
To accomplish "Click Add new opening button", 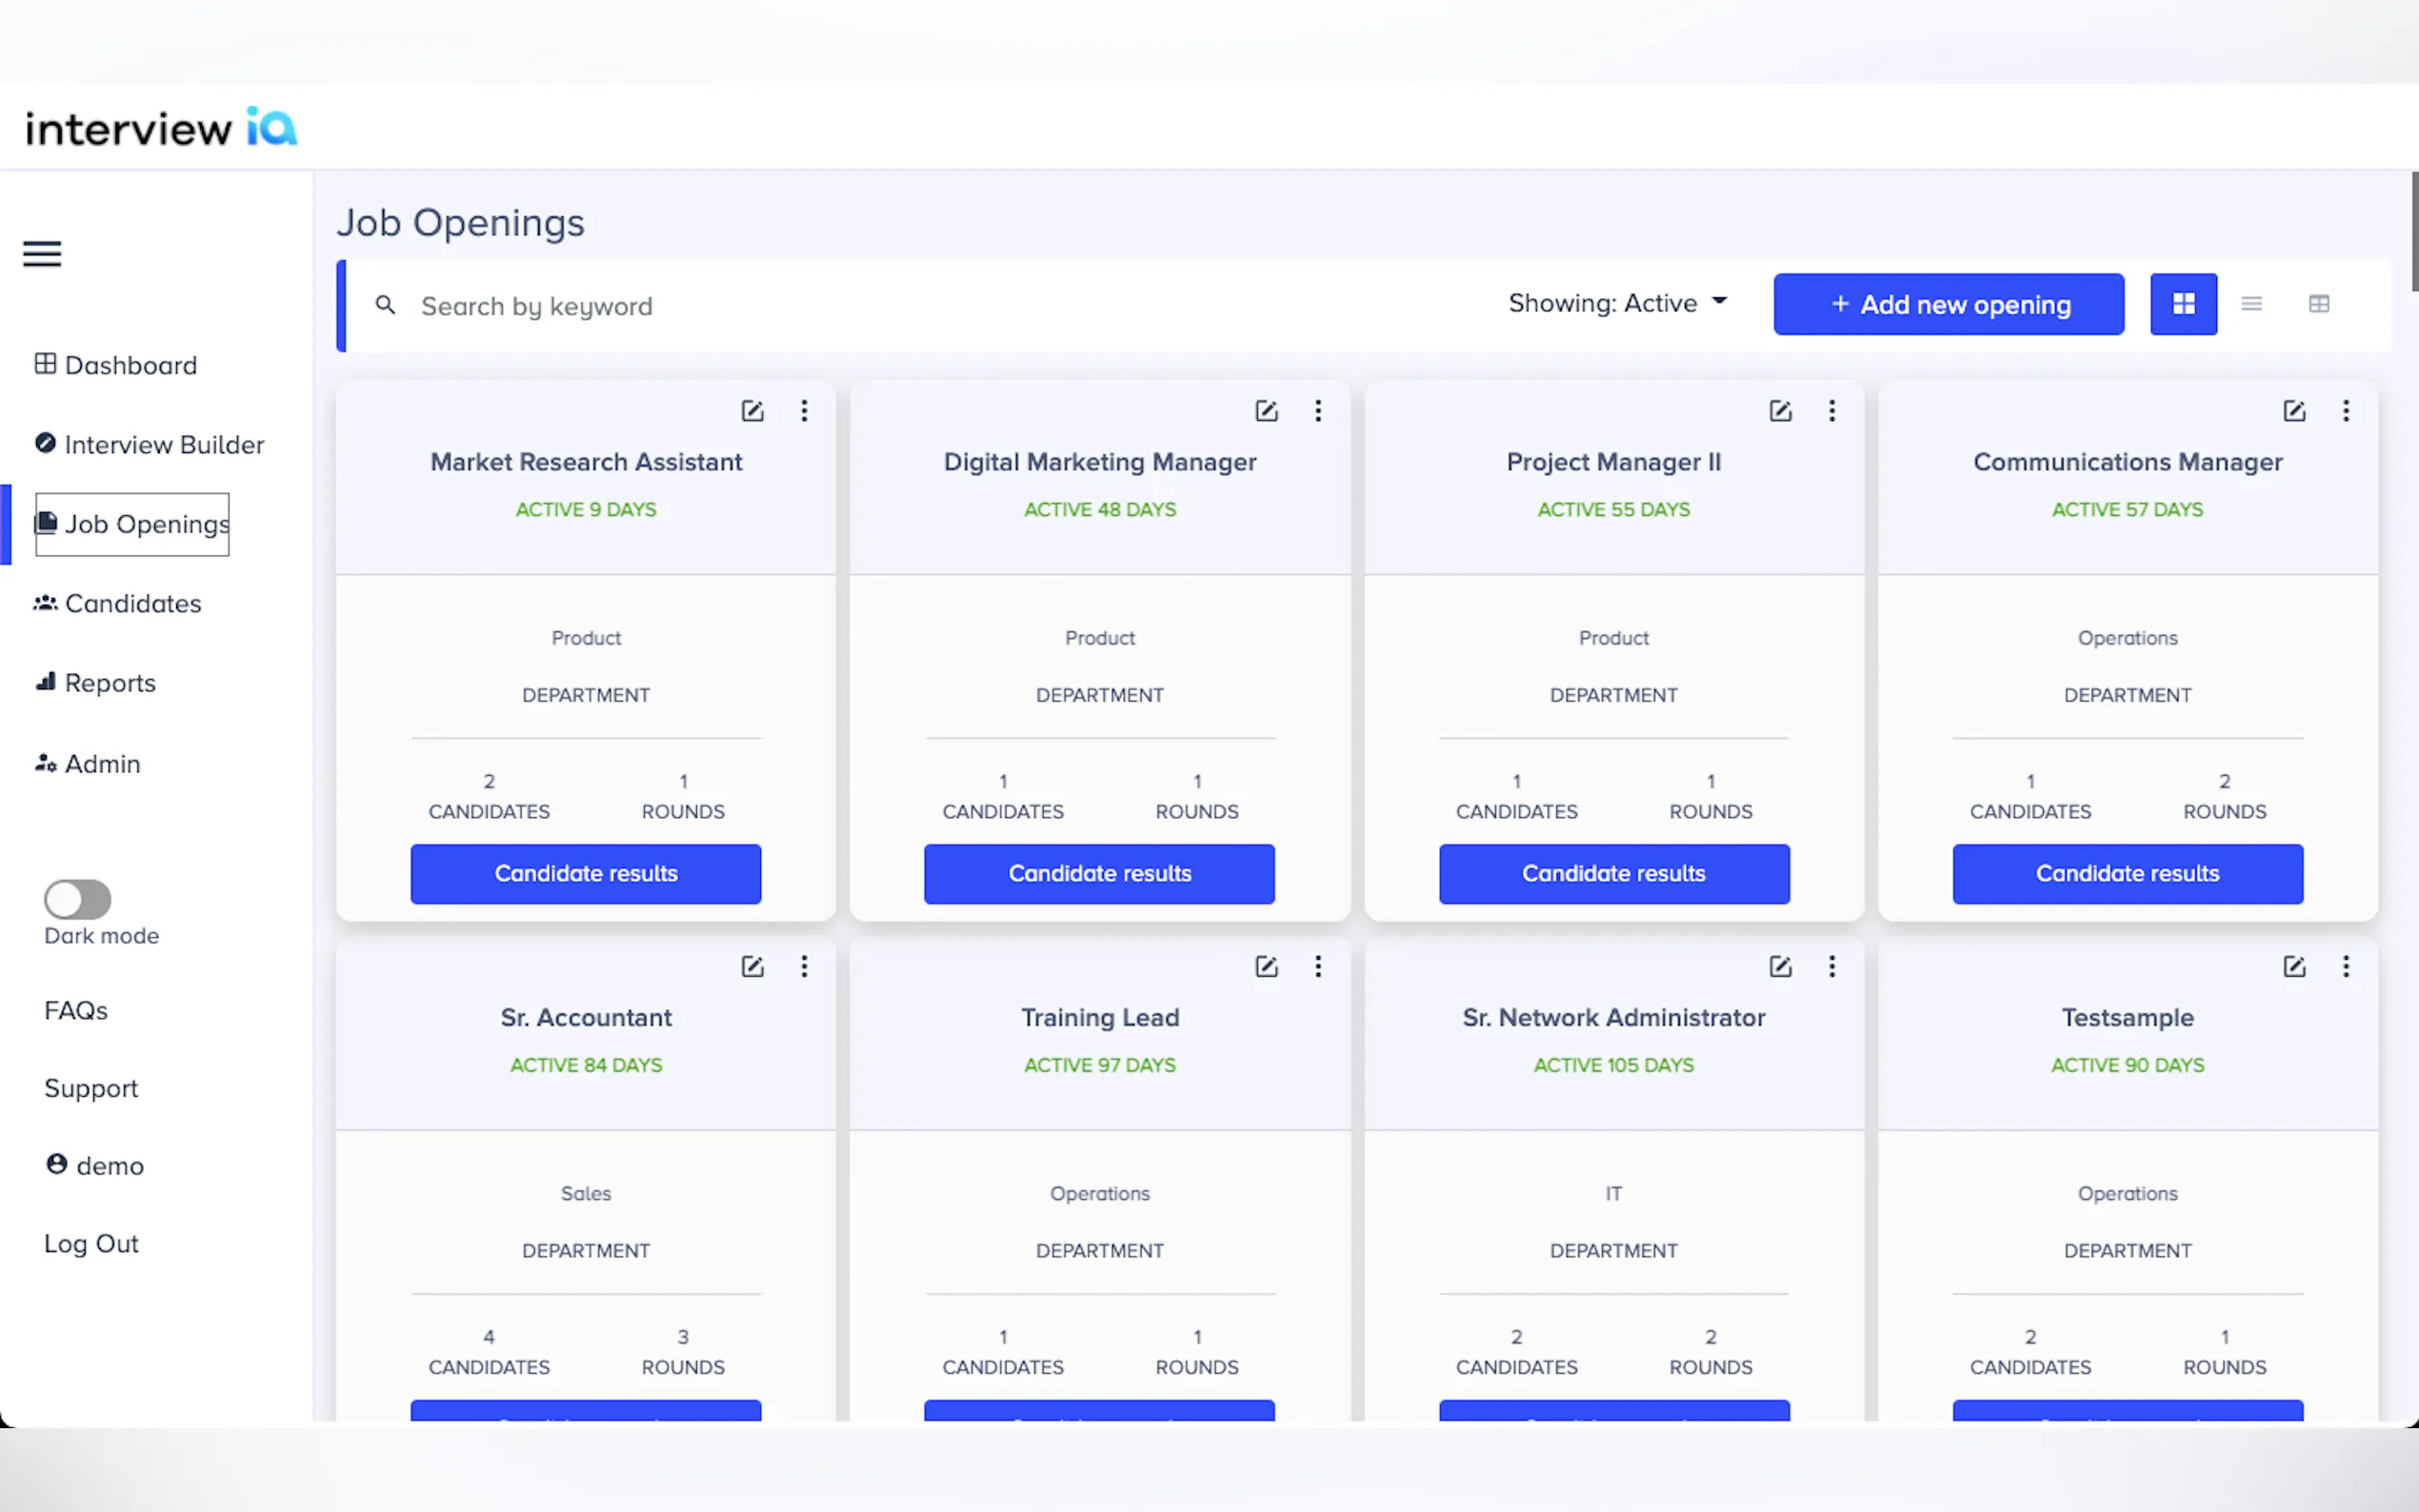I will point(1948,304).
